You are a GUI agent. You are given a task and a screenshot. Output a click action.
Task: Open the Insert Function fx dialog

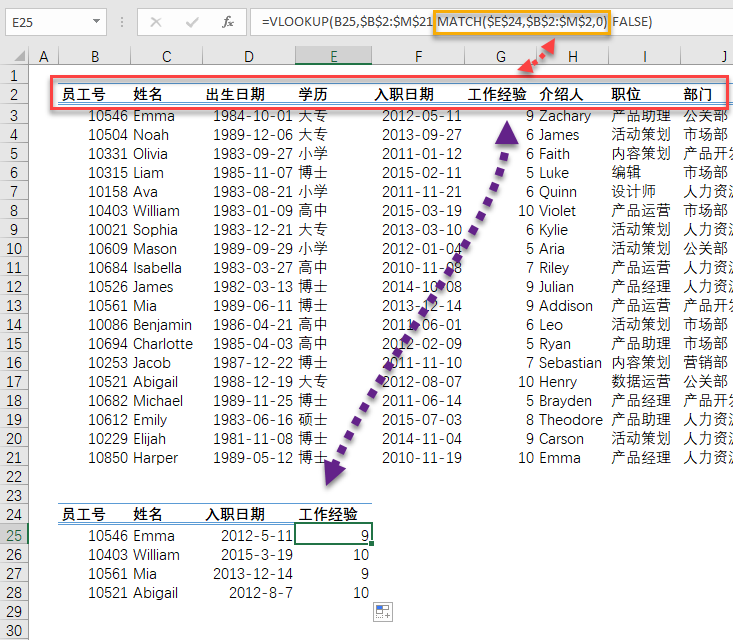tap(228, 21)
